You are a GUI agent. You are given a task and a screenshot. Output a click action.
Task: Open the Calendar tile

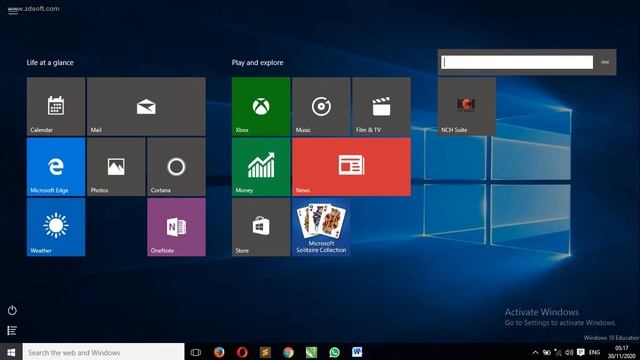pyautogui.click(x=56, y=106)
